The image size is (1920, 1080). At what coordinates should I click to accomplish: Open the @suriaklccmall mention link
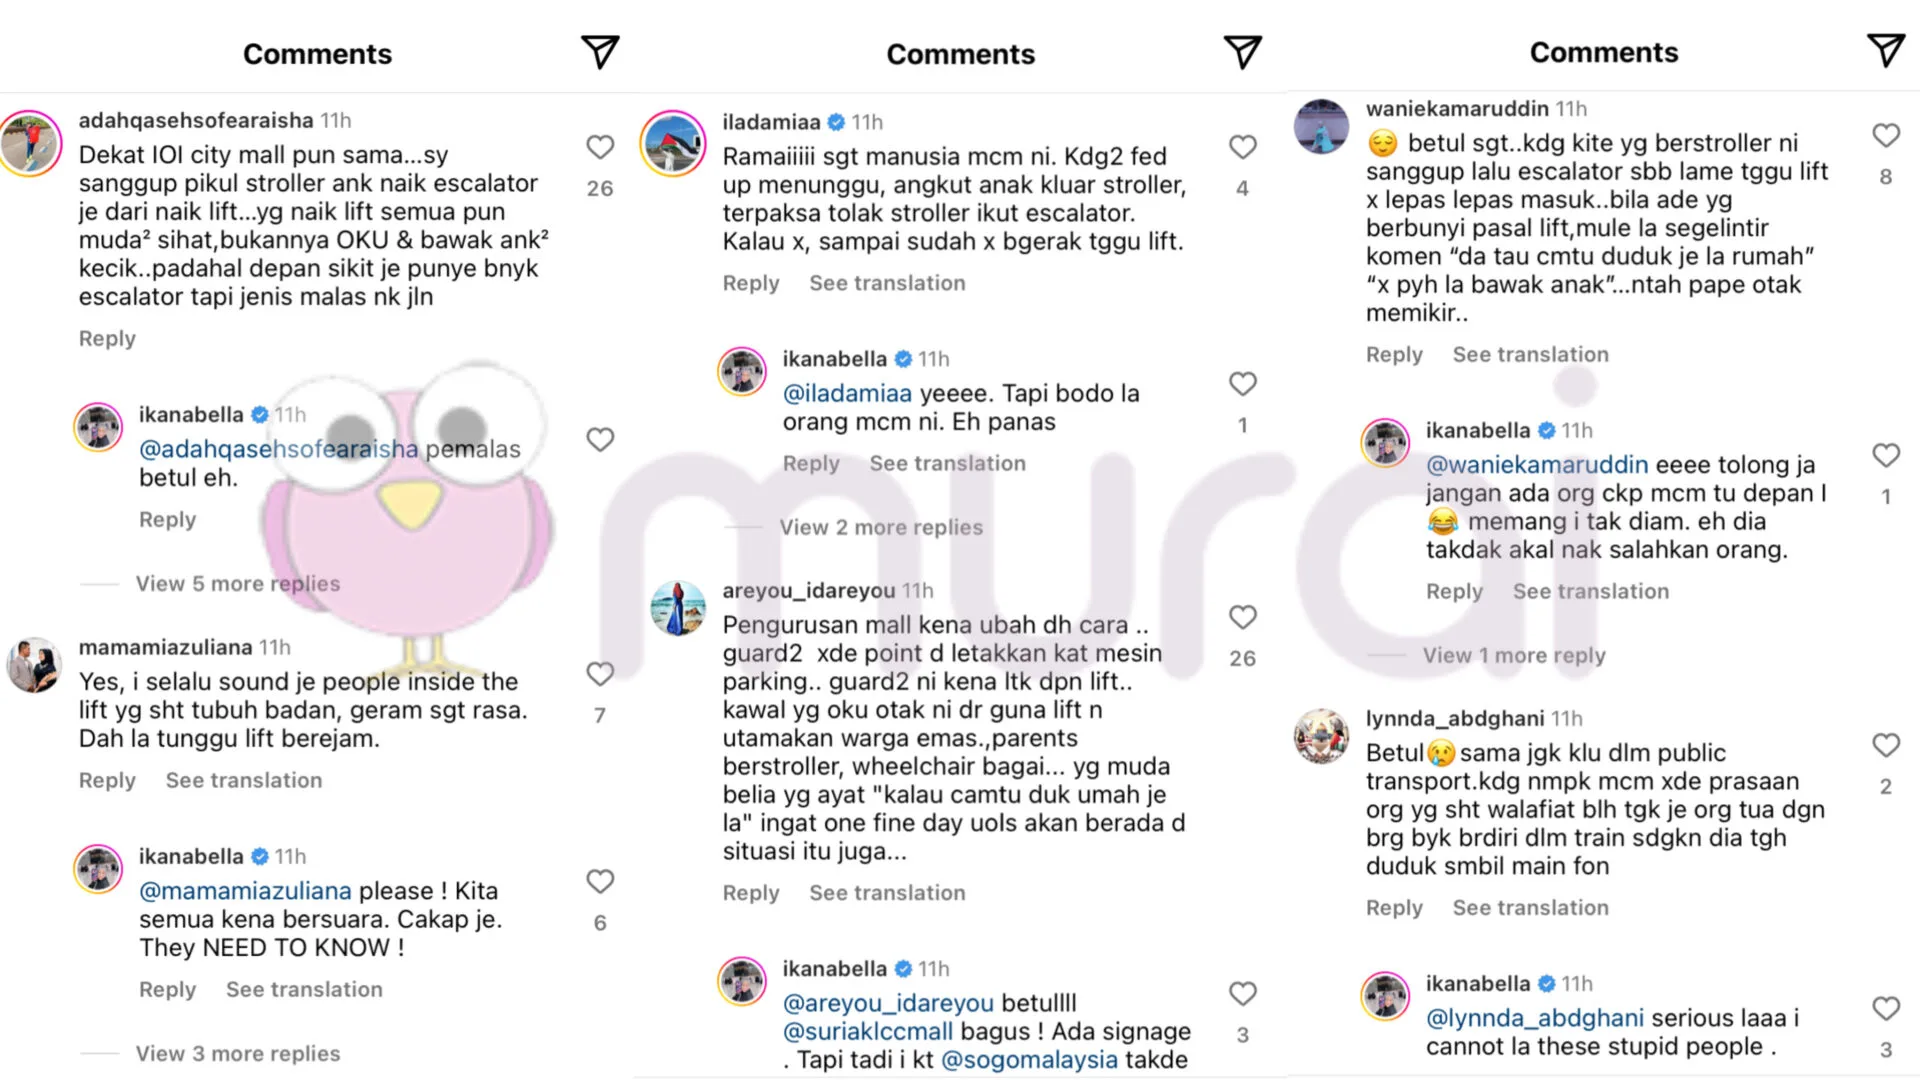click(x=868, y=1031)
